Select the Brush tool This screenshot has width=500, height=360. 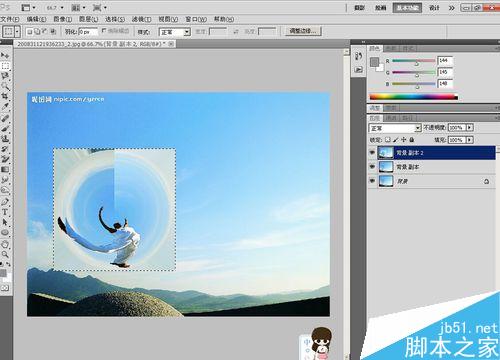point(5,128)
